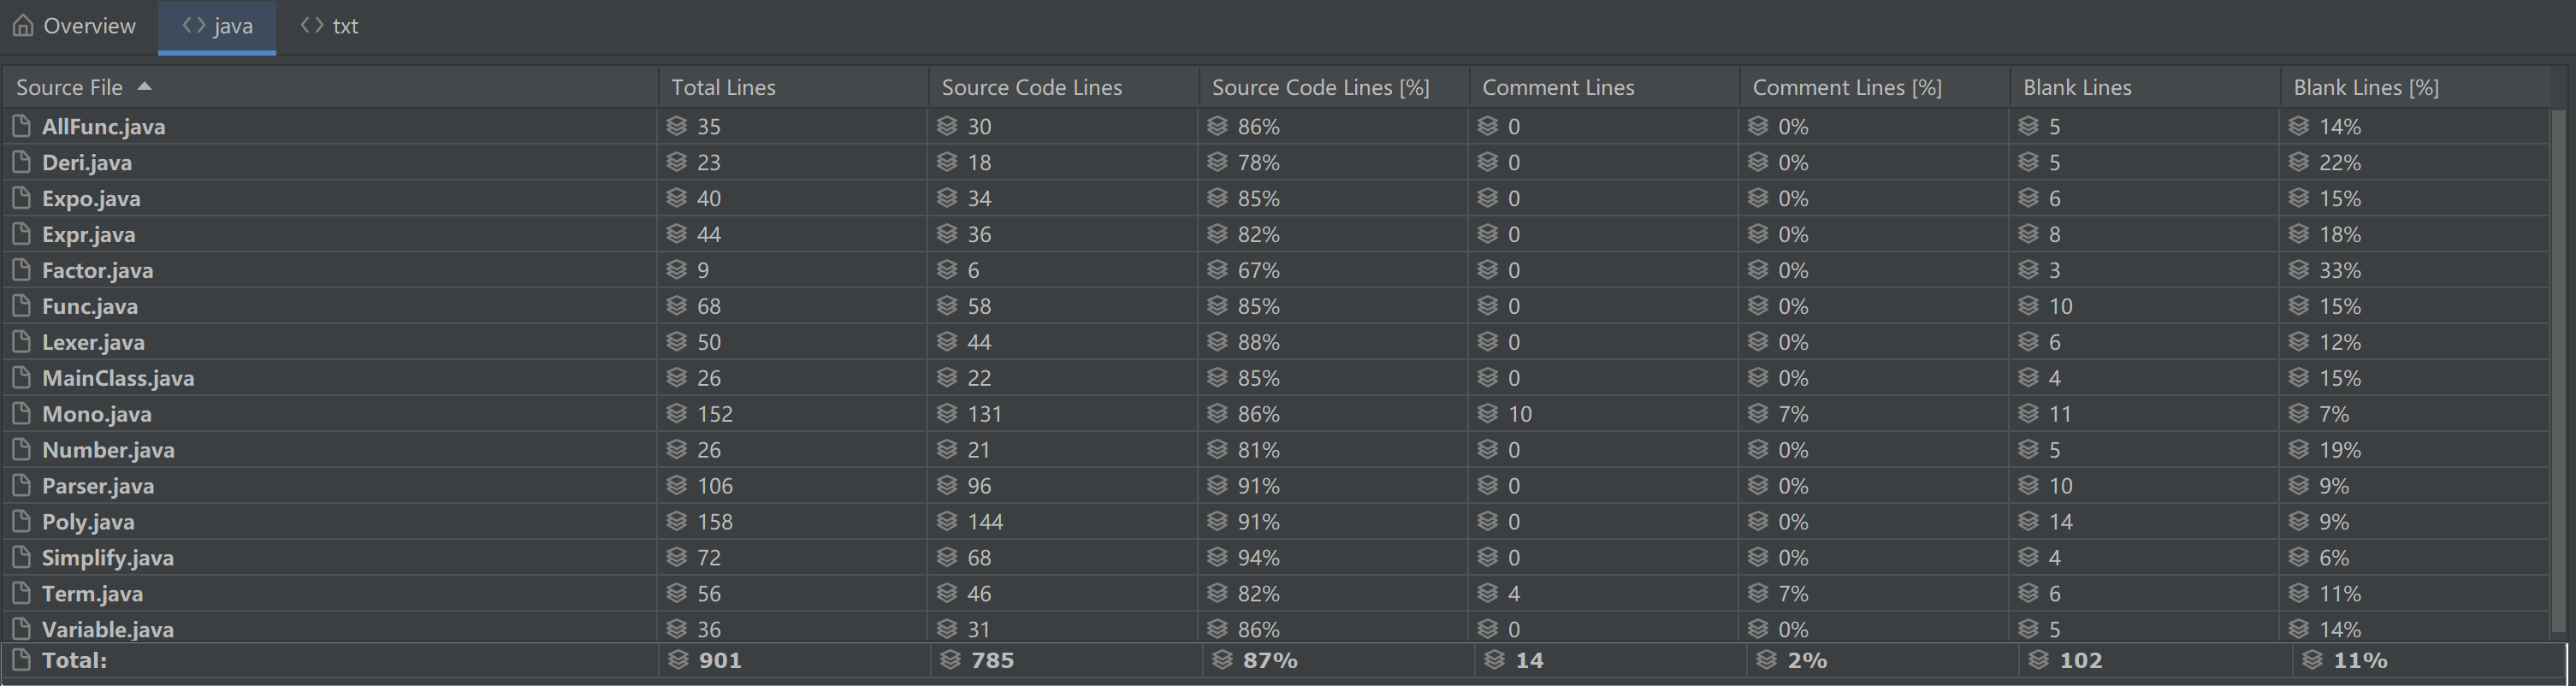Click the layers icon beside 152 total lines
This screenshot has height=686, width=2576.
[x=677, y=413]
